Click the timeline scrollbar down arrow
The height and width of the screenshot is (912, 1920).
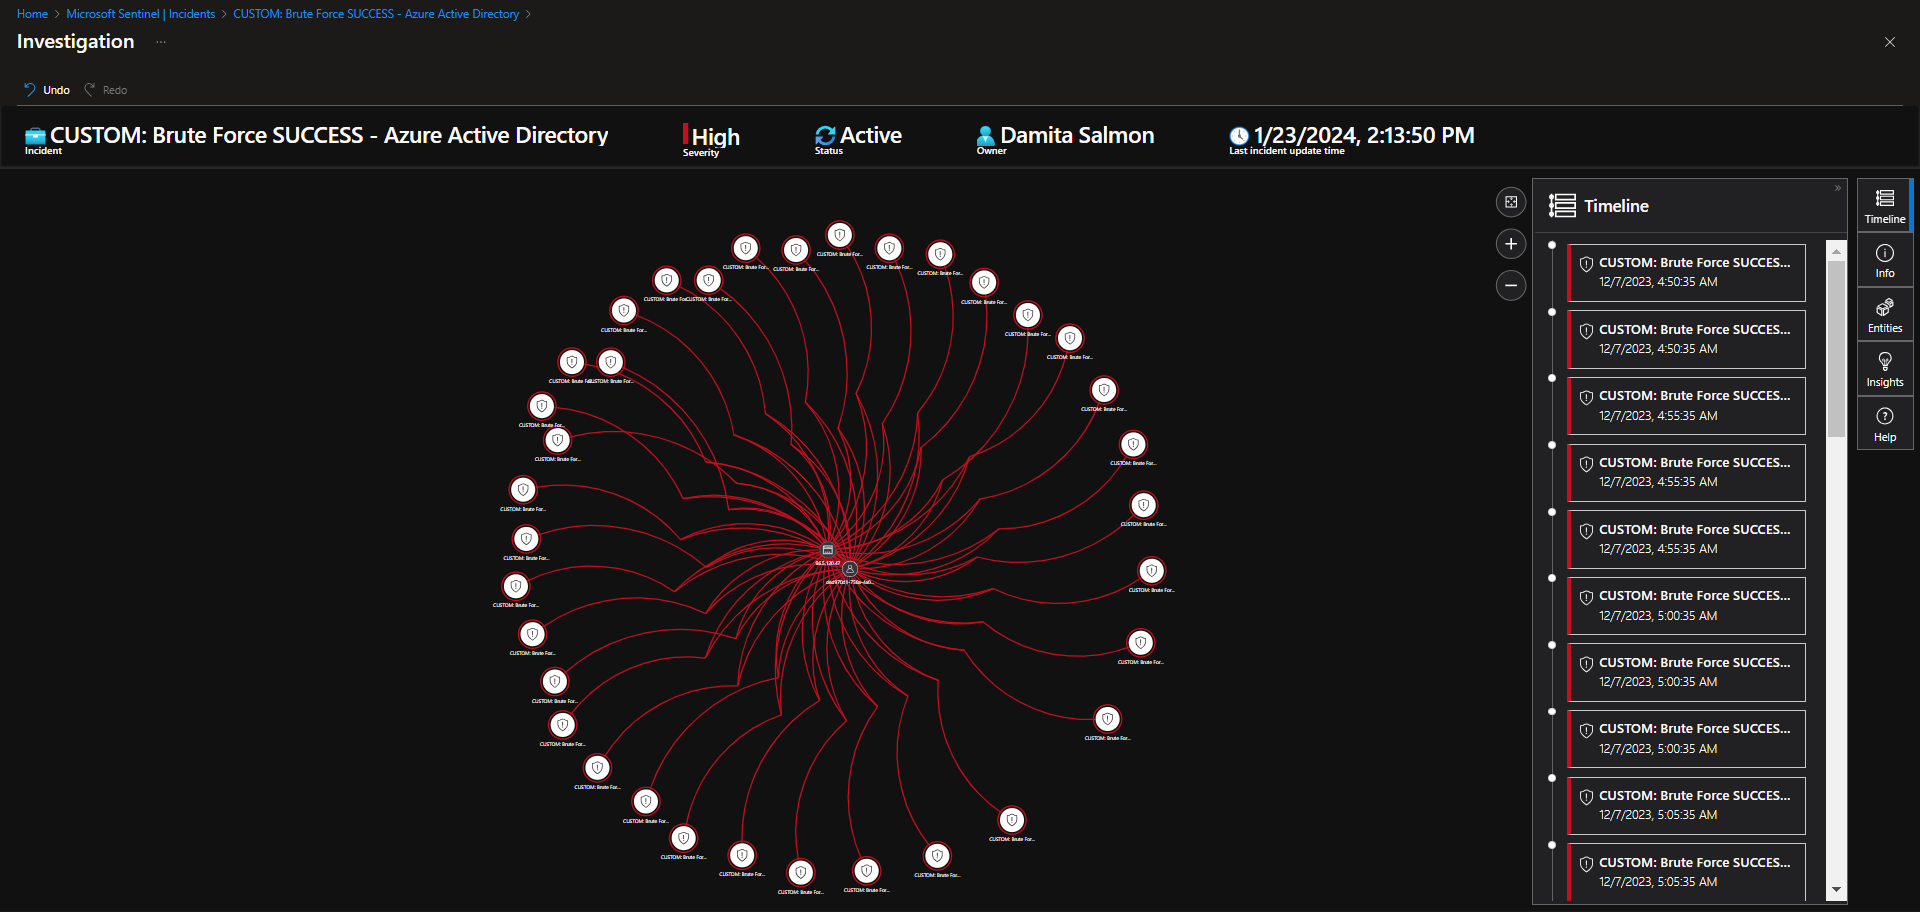pos(1836,890)
